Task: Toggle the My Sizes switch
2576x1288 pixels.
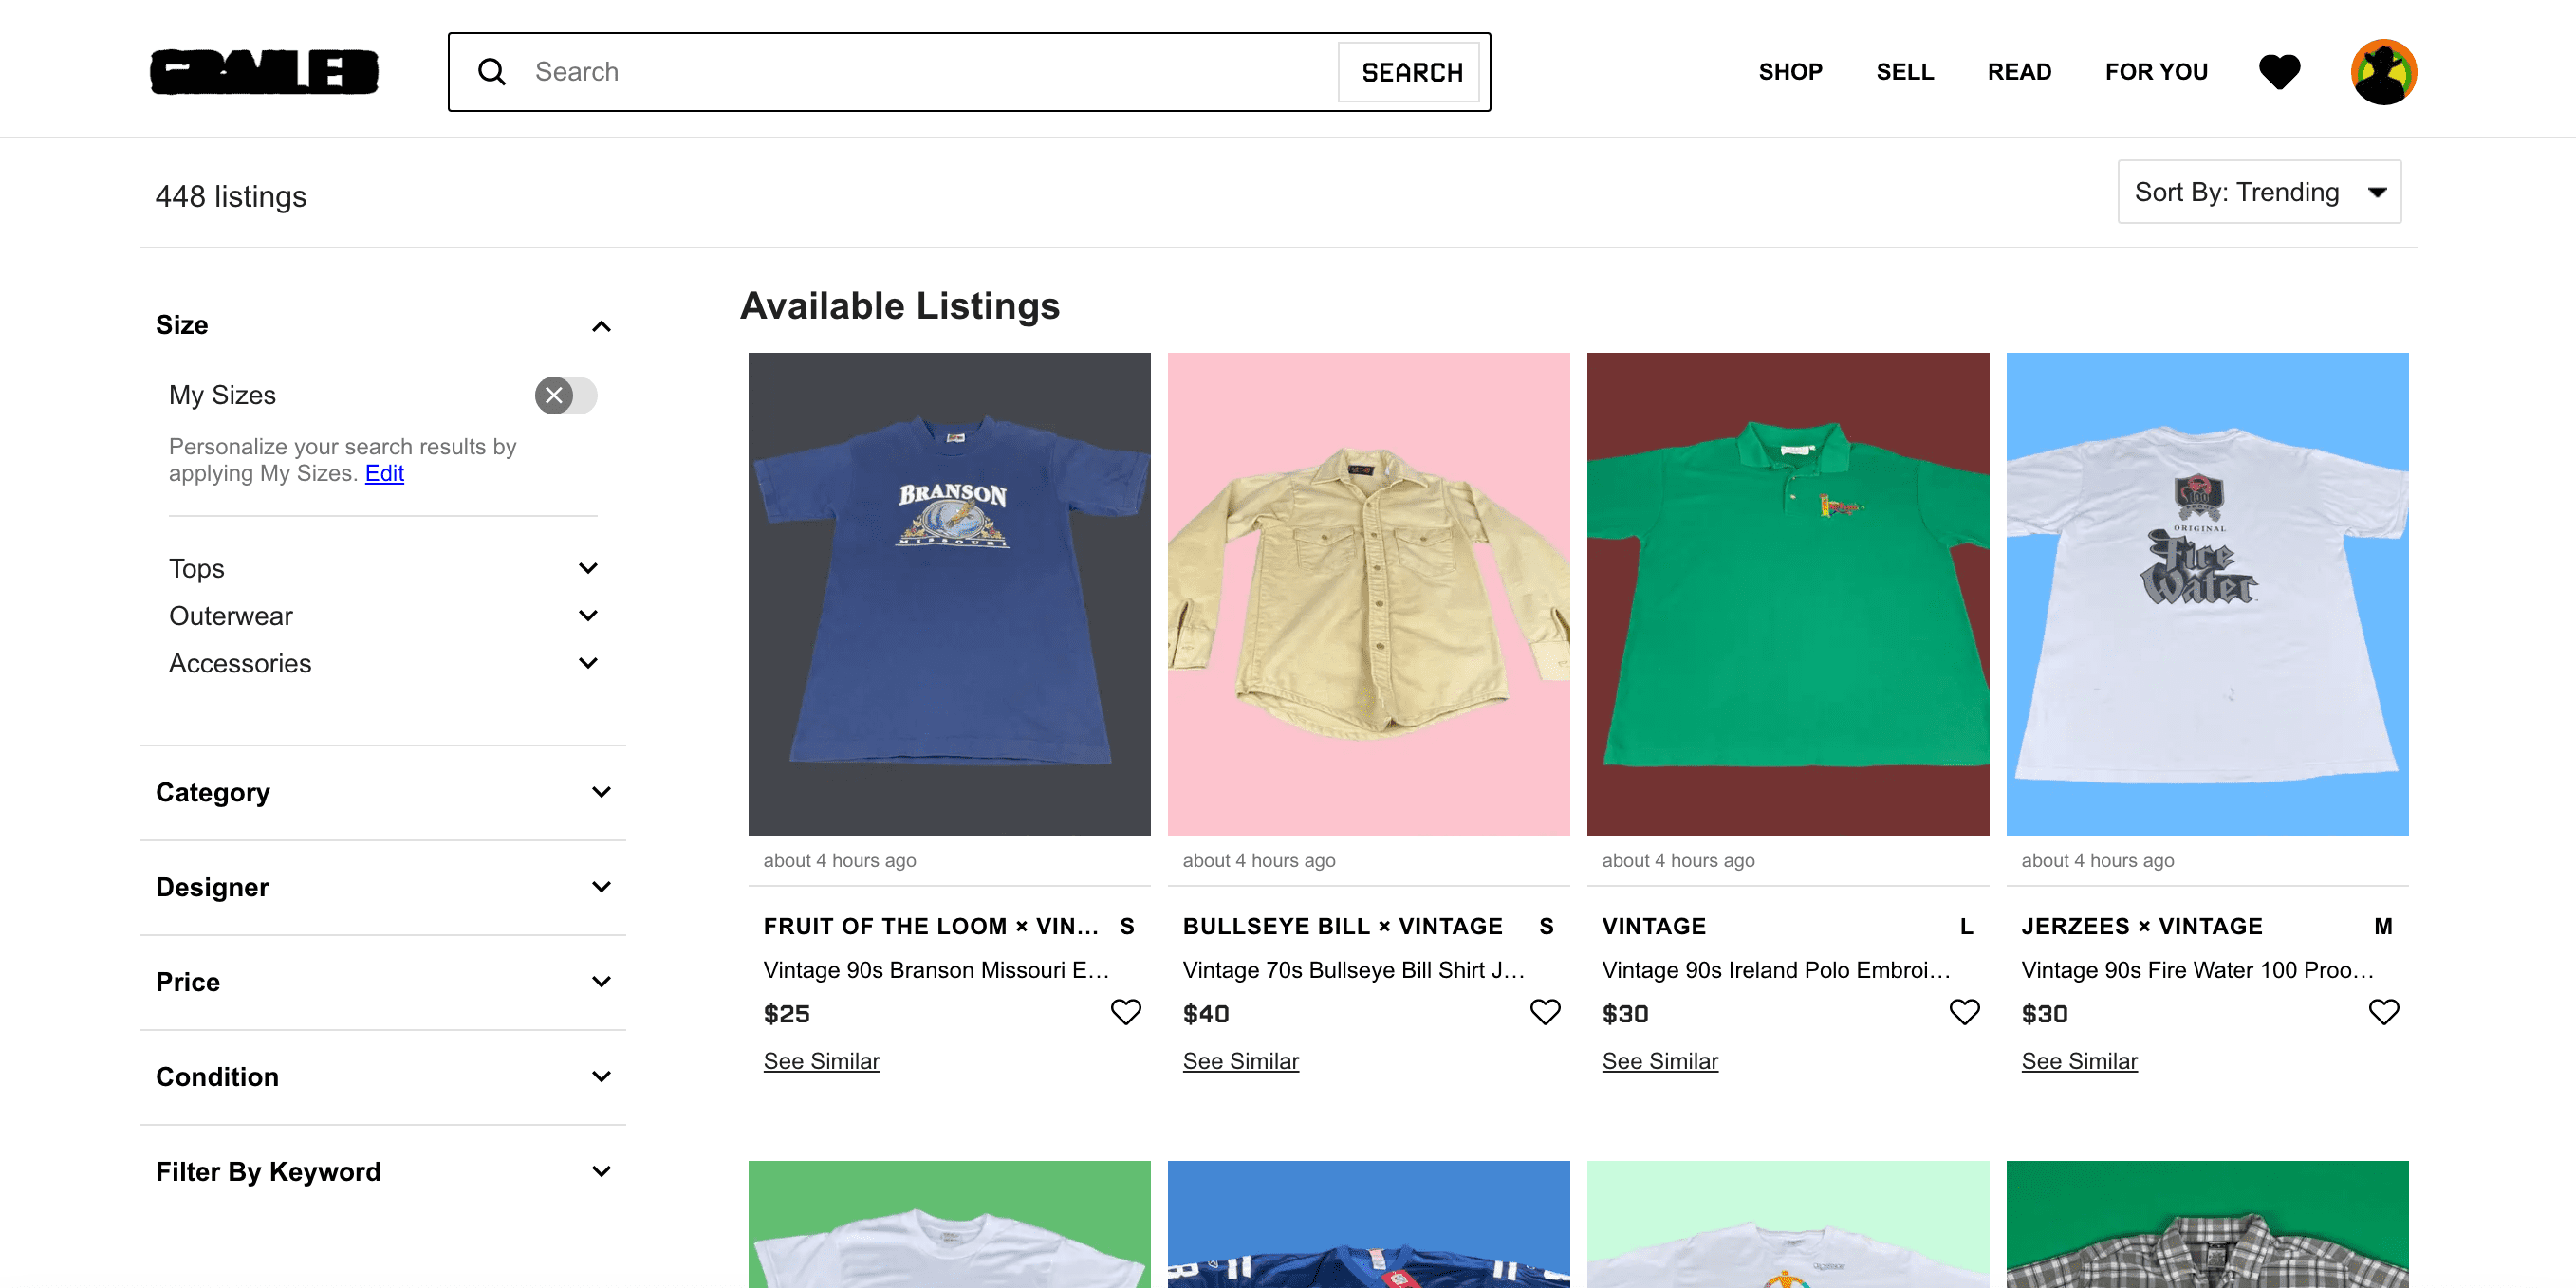Action: pos(565,395)
